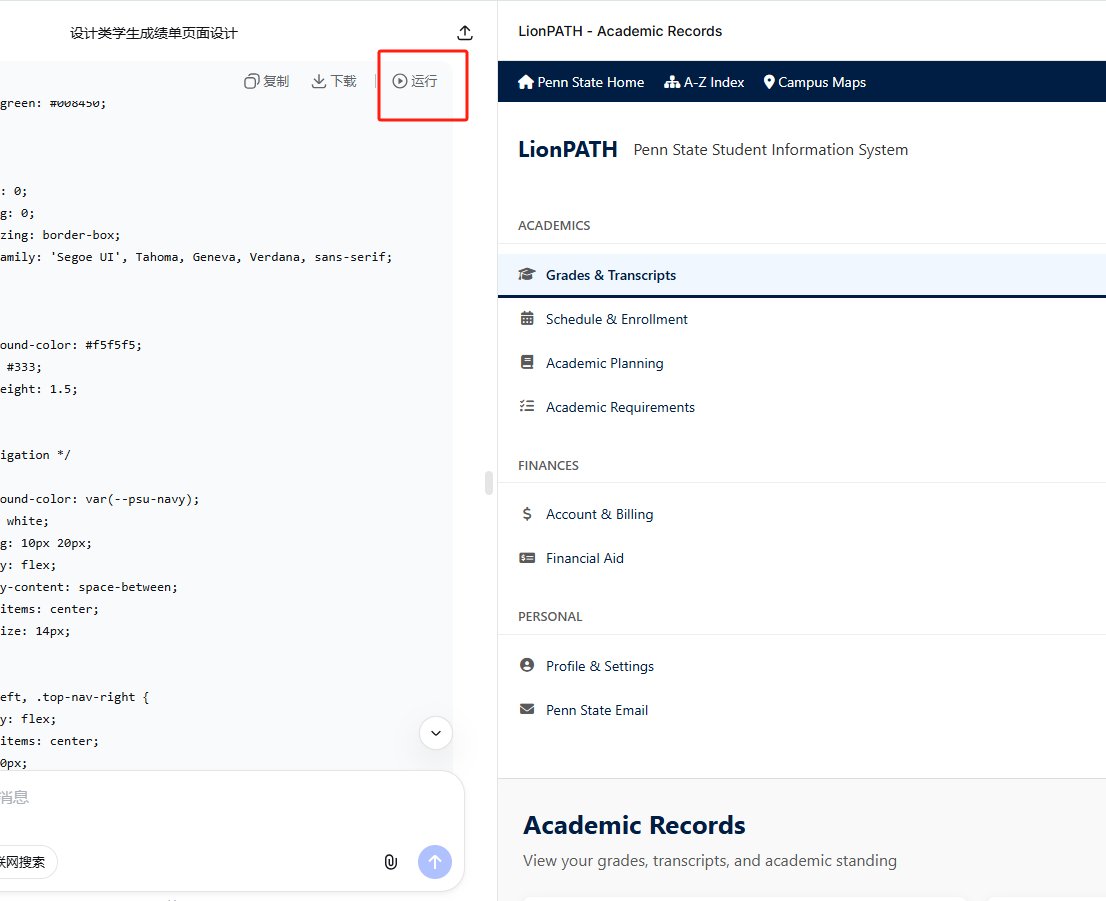Click the code line with 'Segoe UI' fonts
The width and height of the screenshot is (1106, 901).
point(196,257)
